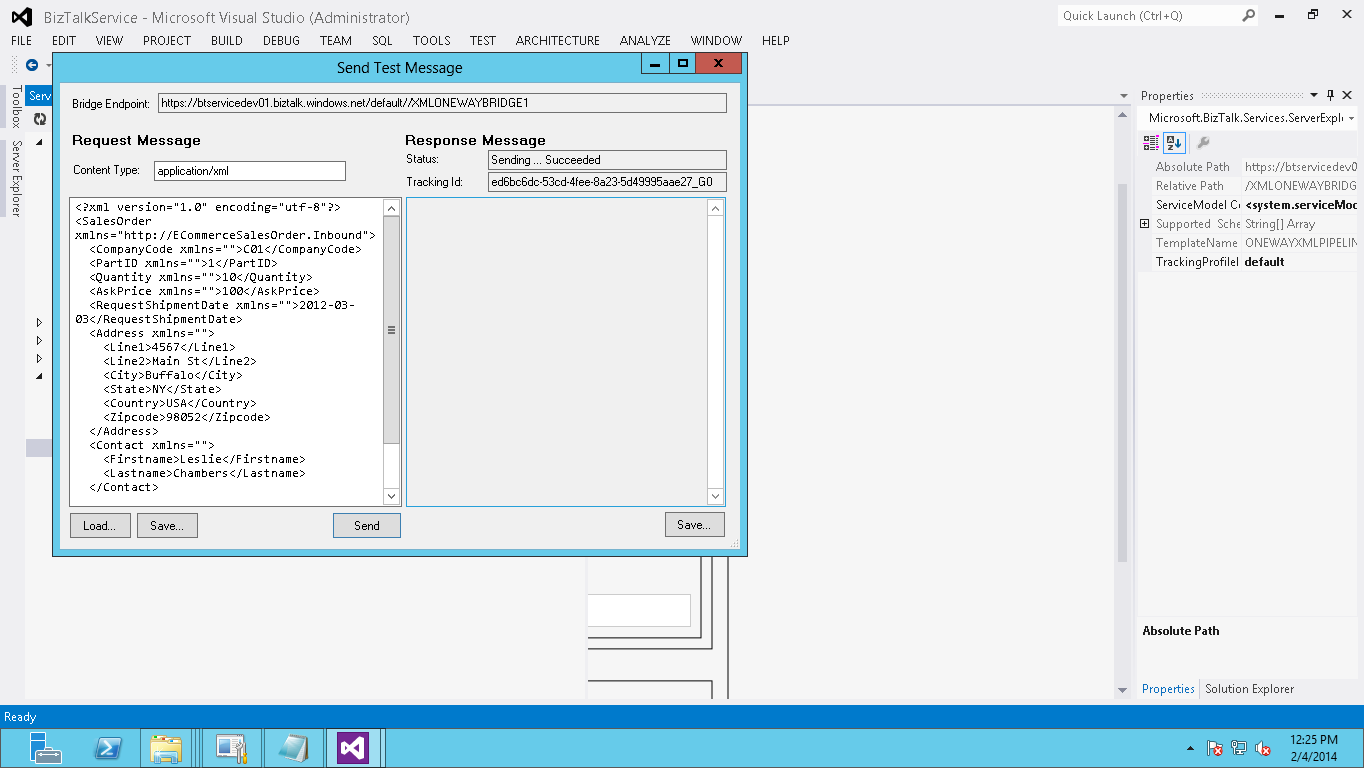Open the TOOLS menu

[x=432, y=41]
